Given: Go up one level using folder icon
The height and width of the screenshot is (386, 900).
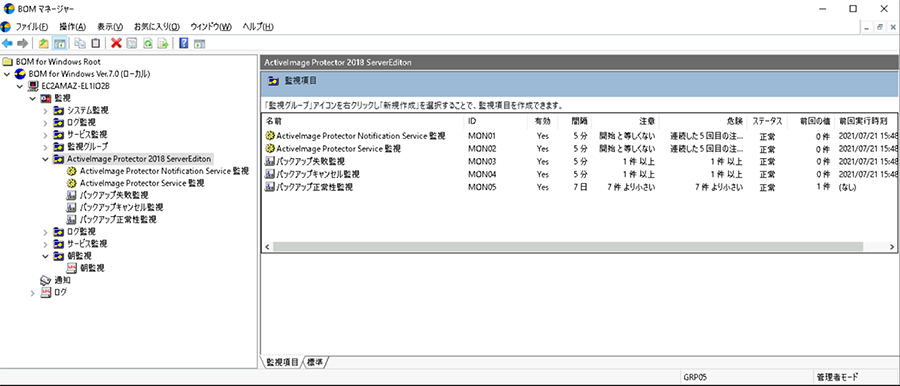Looking at the screenshot, I should click(x=44, y=43).
